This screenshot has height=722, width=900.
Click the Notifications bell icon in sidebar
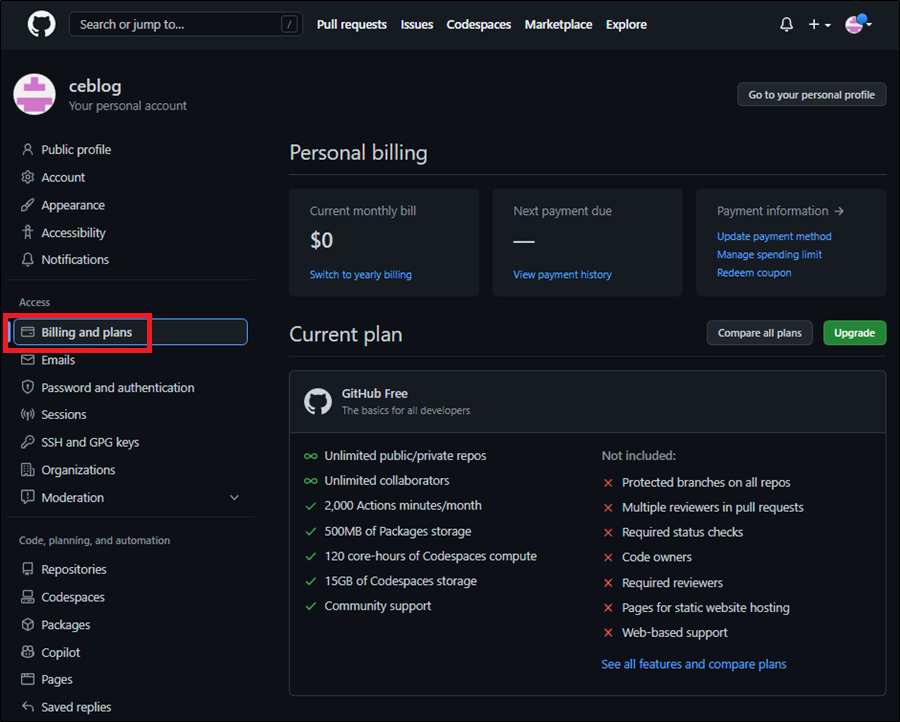pos(28,259)
